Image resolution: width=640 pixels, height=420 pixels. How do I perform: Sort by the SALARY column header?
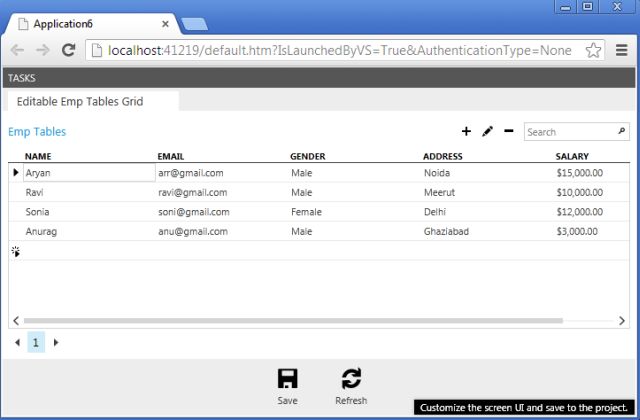coord(572,156)
